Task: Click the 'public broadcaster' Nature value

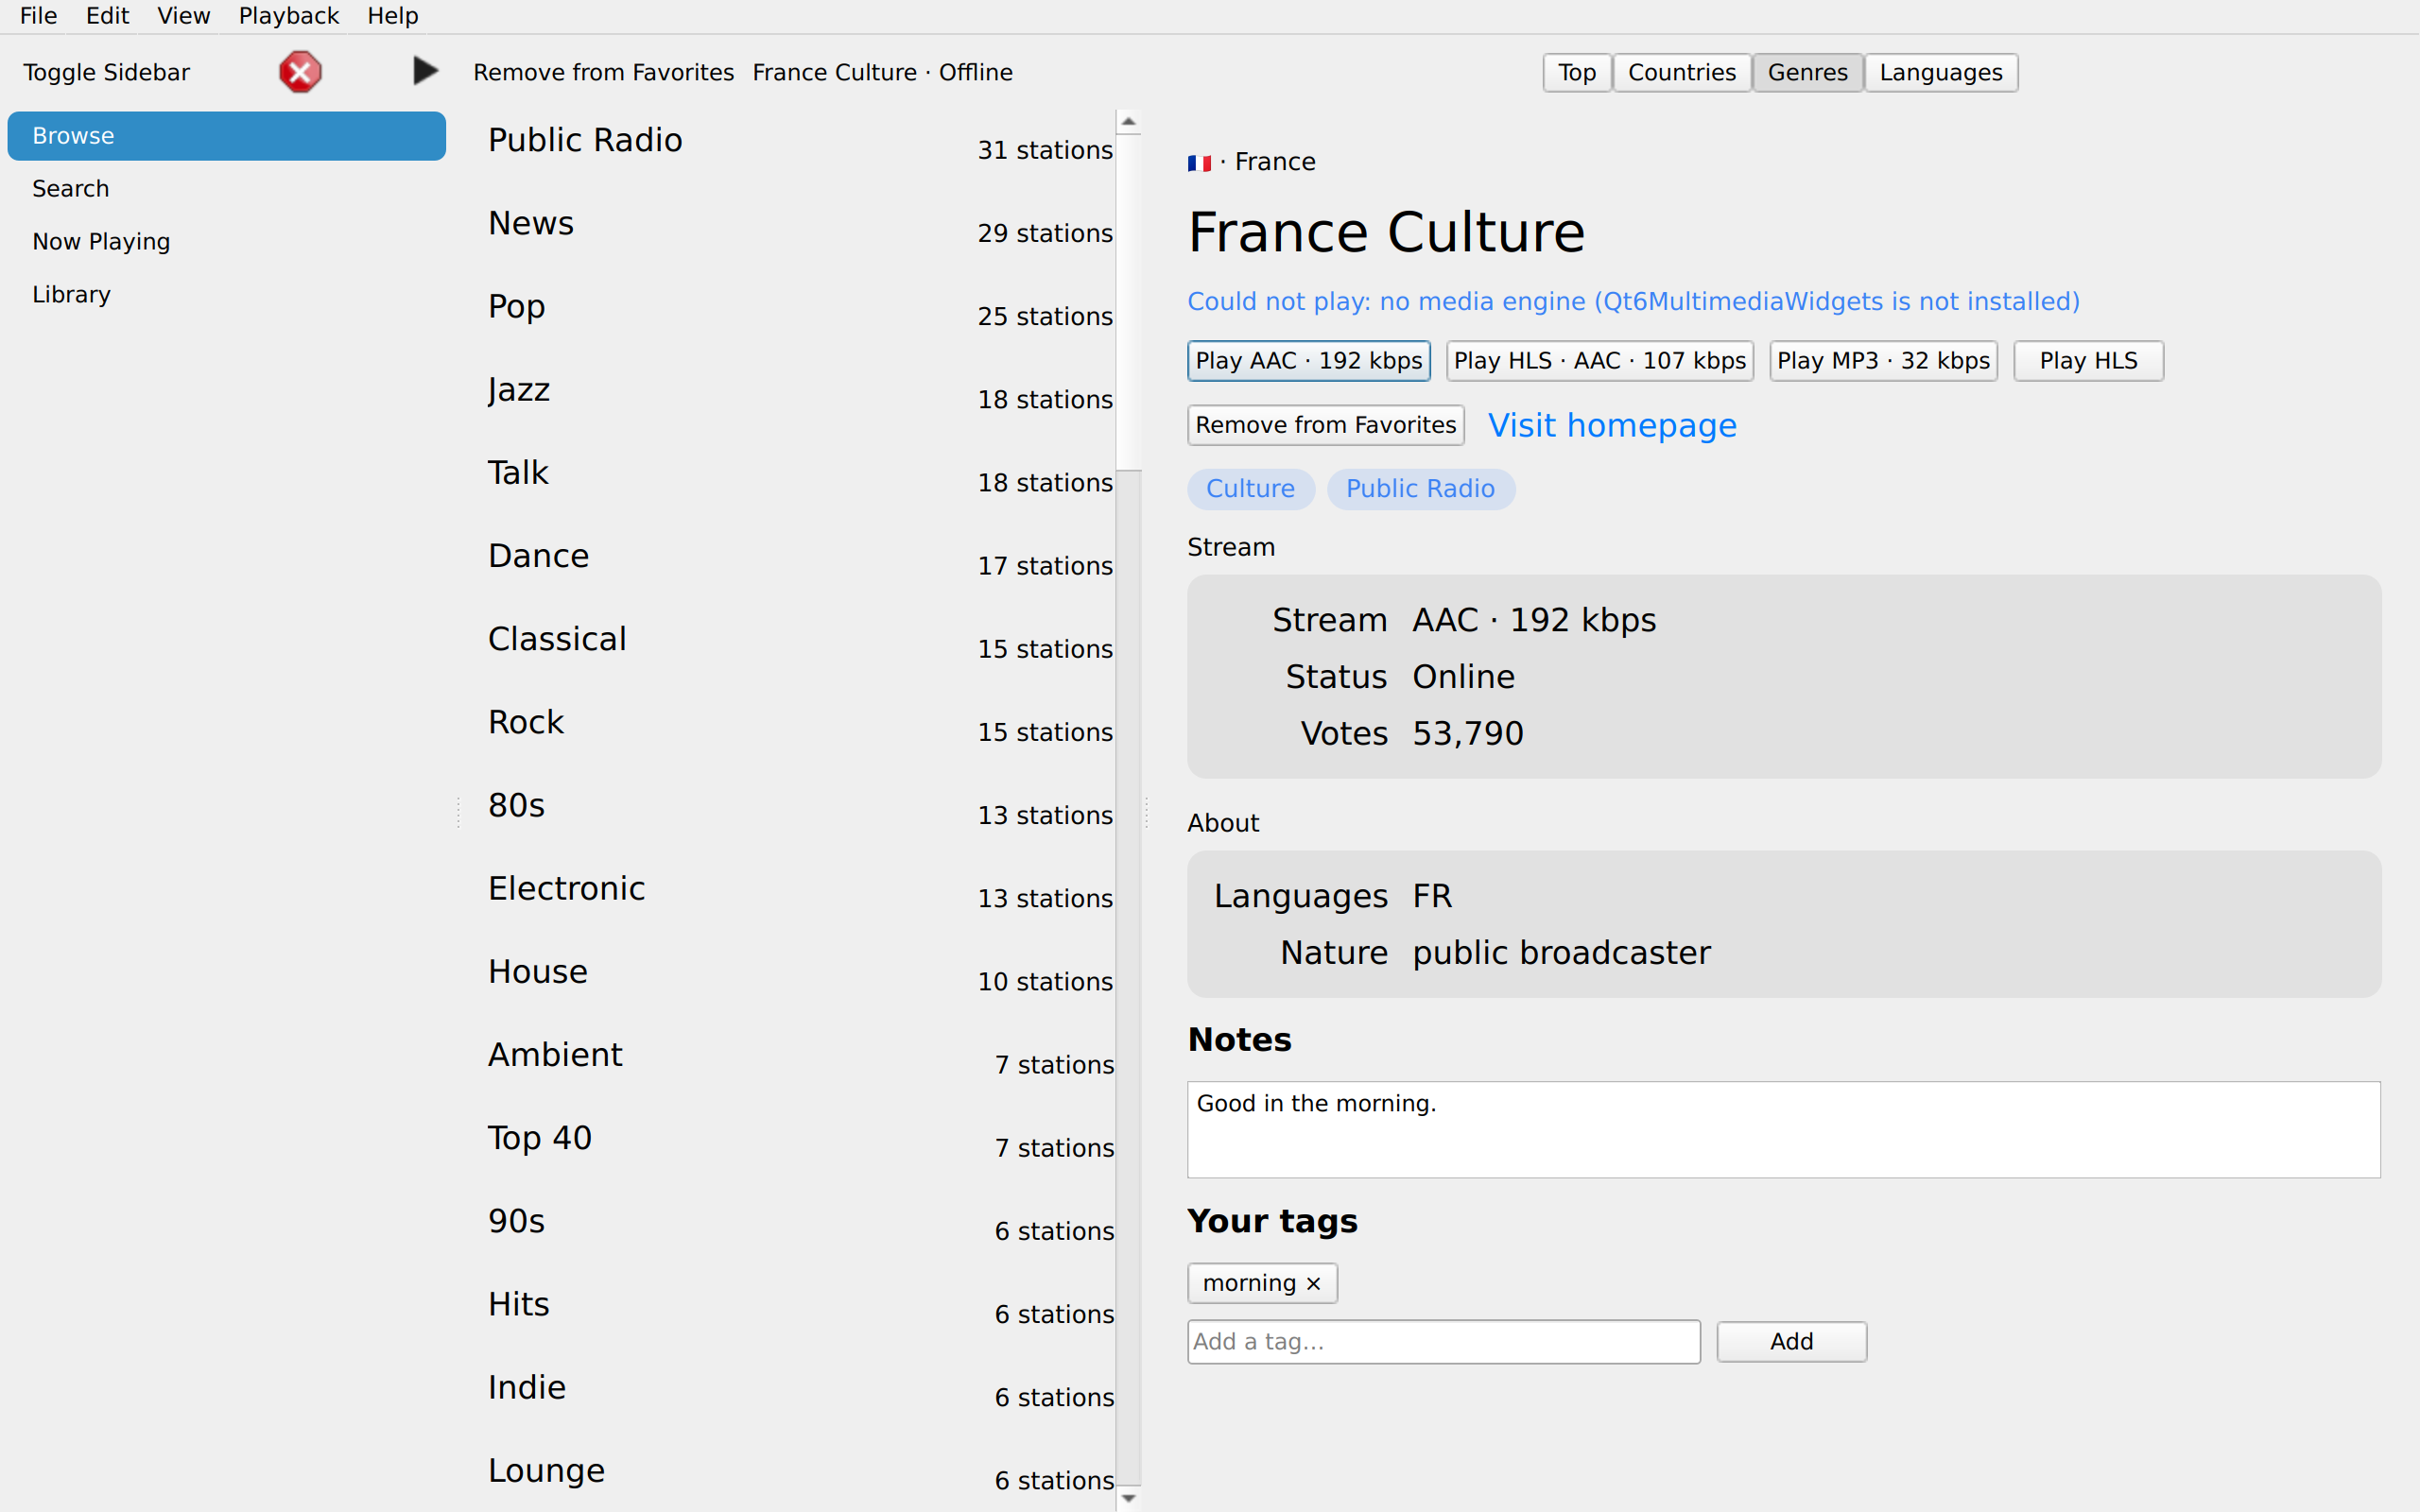Action: (x=1561, y=953)
